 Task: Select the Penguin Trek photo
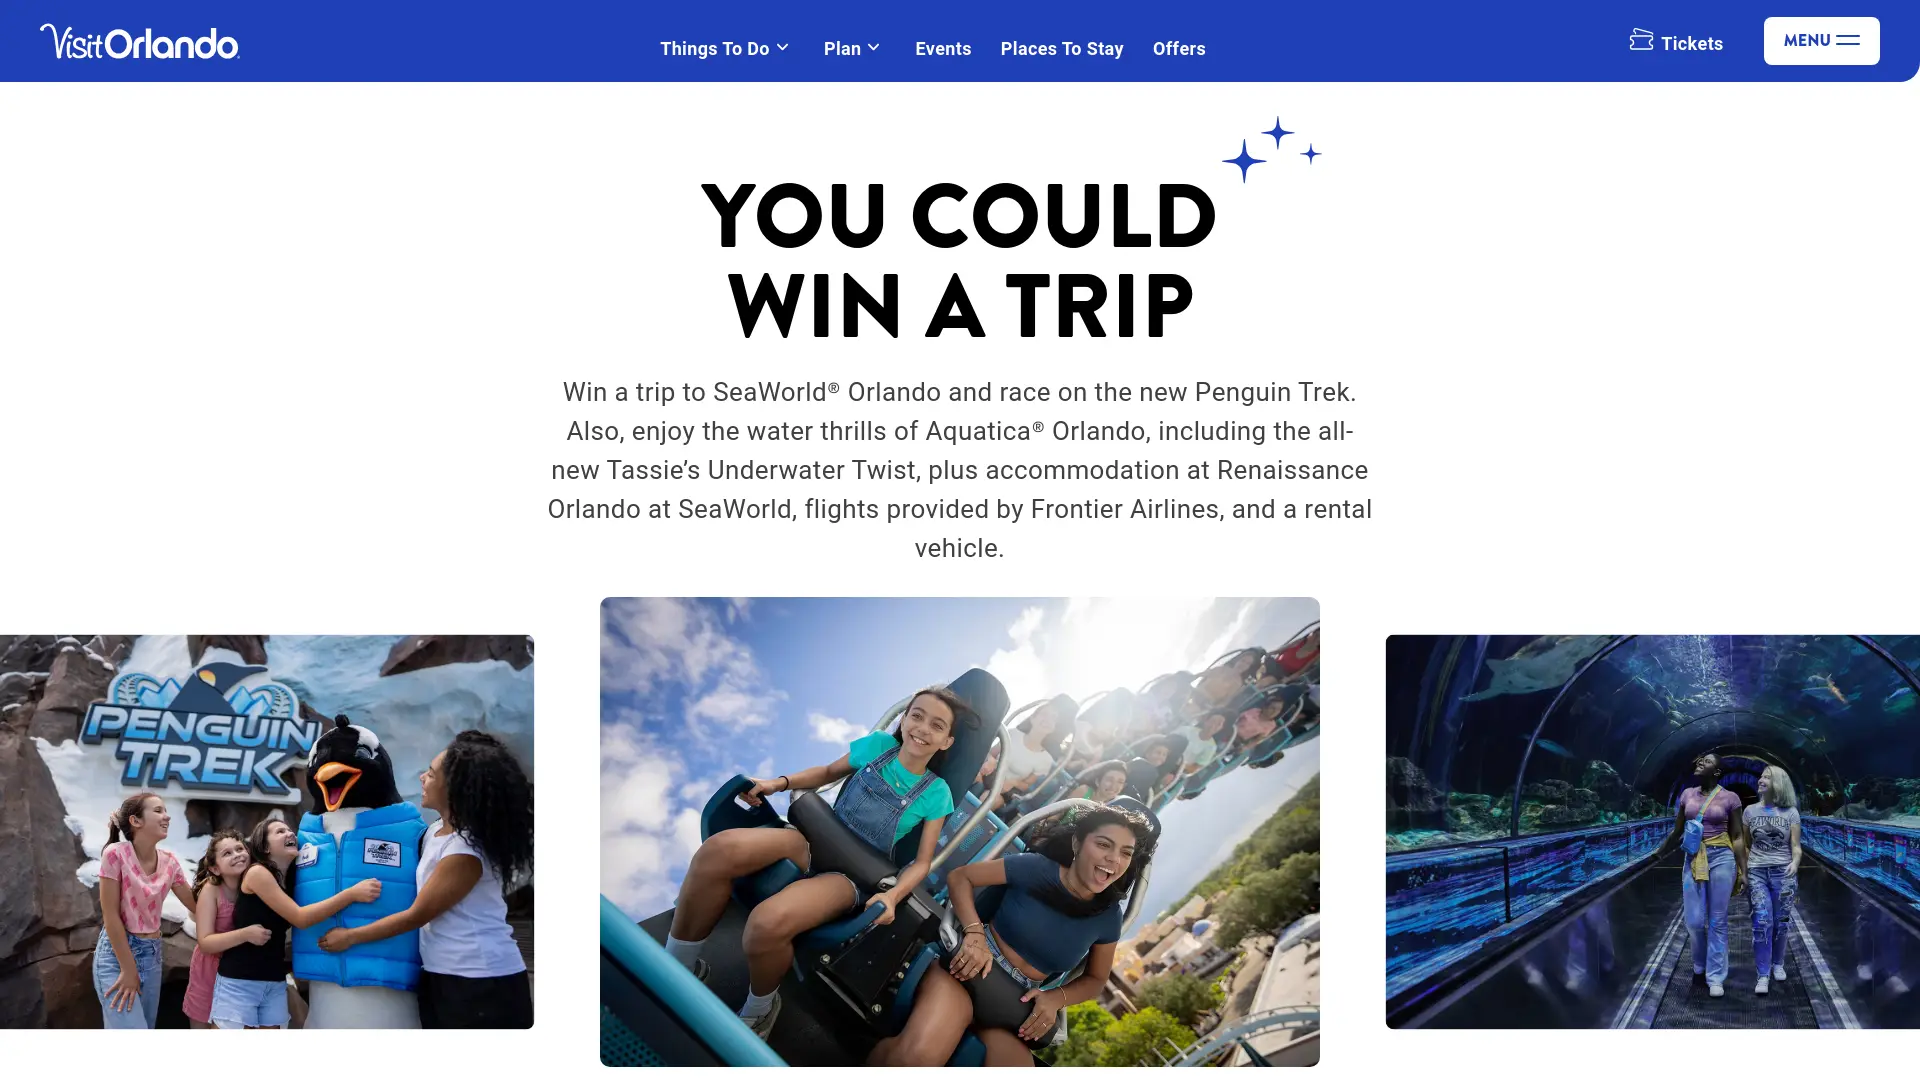point(267,832)
